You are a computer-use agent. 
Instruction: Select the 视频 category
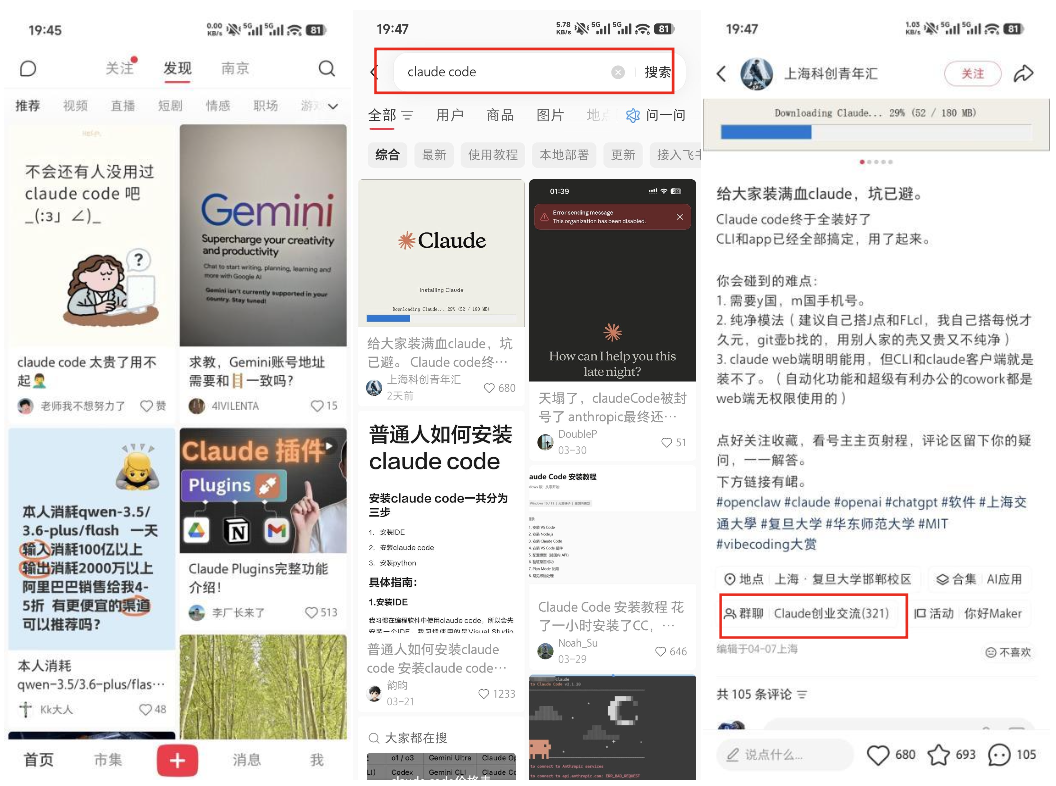[x=75, y=106]
